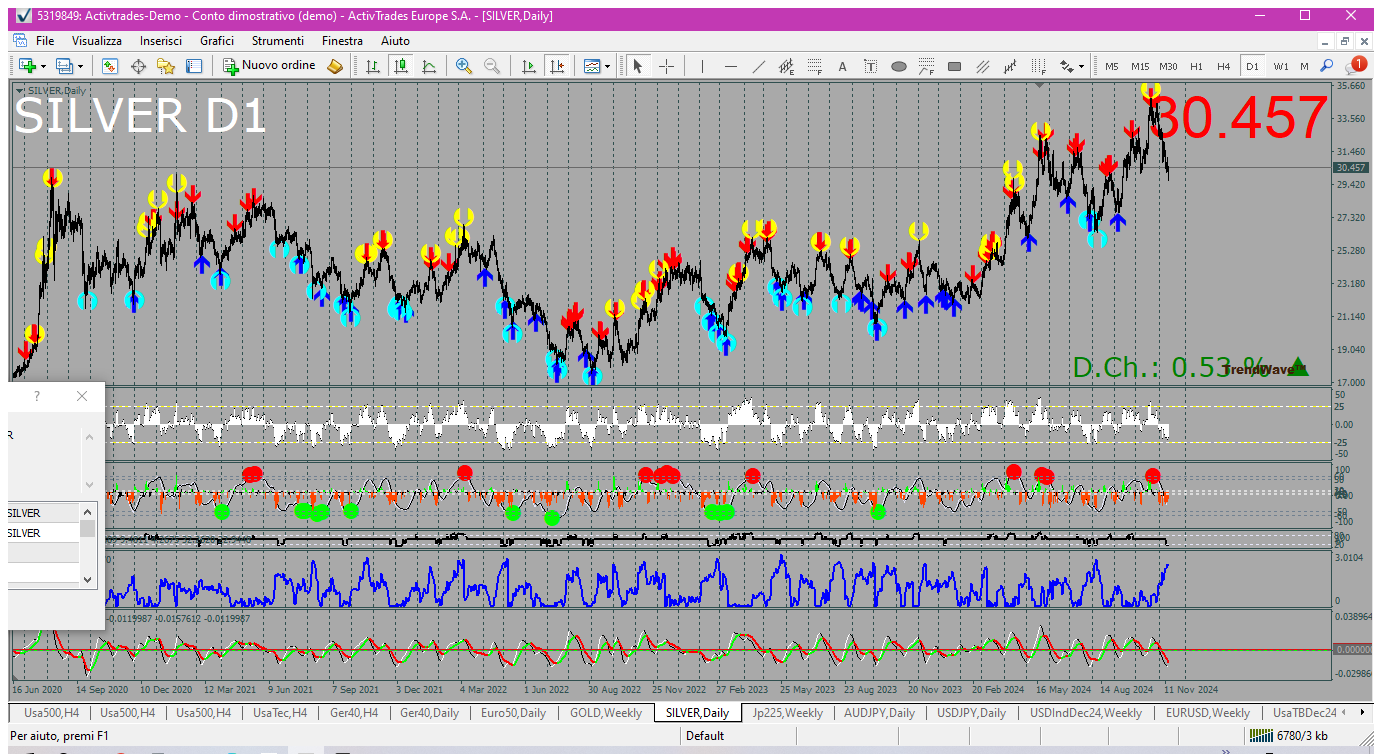Toggle candlestick chart mode
1382x754 pixels.
pyautogui.click(x=401, y=66)
